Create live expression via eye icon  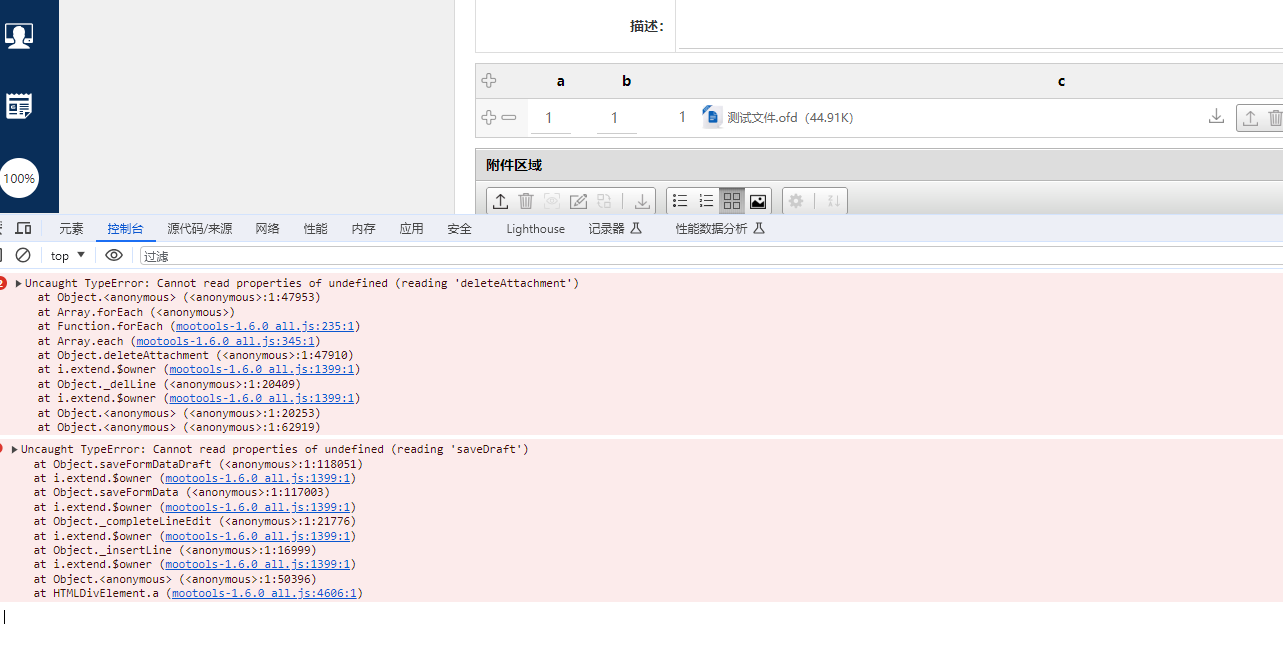pyautogui.click(x=114, y=255)
